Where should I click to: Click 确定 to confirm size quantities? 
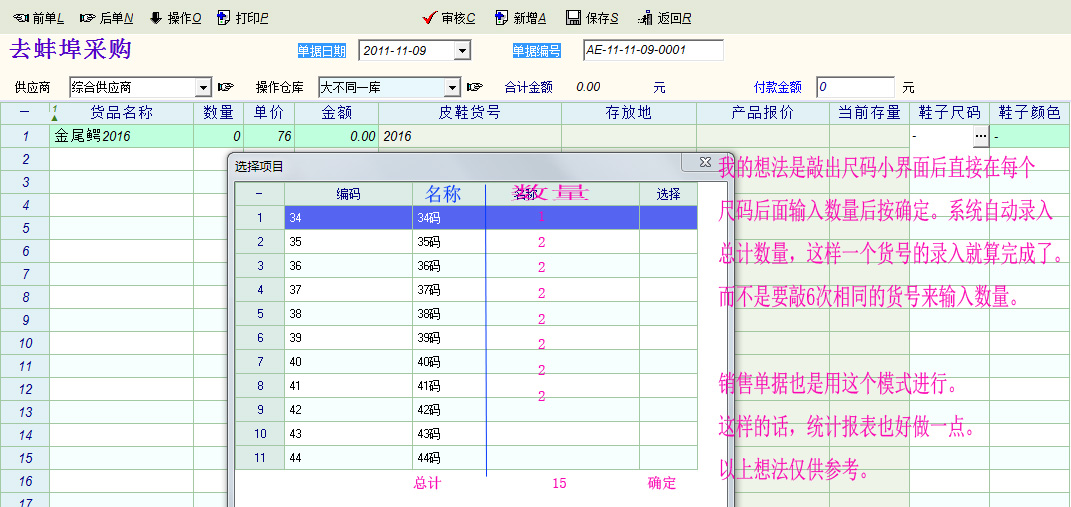(x=662, y=483)
